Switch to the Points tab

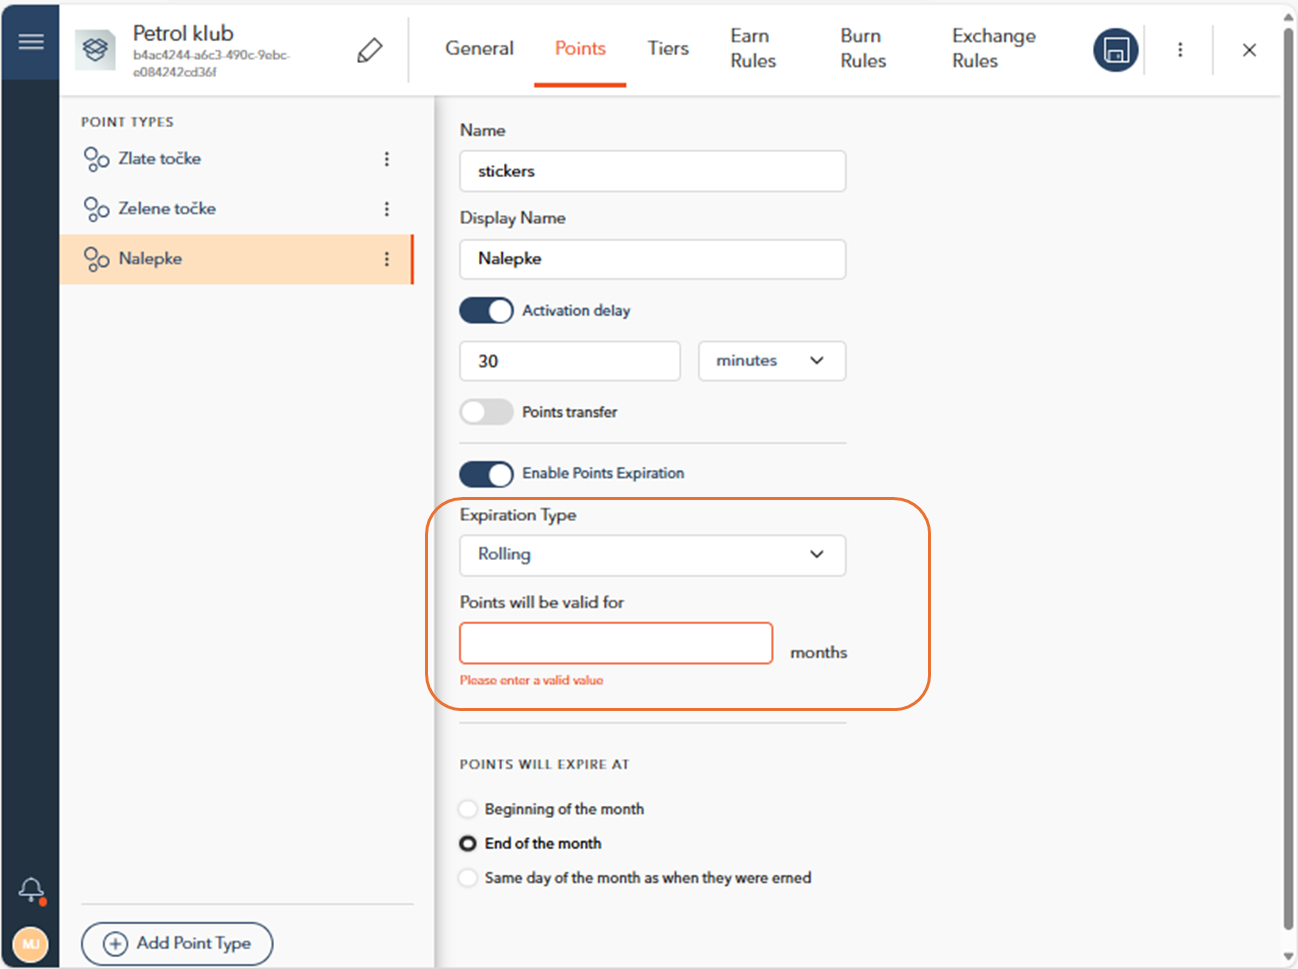pos(580,48)
